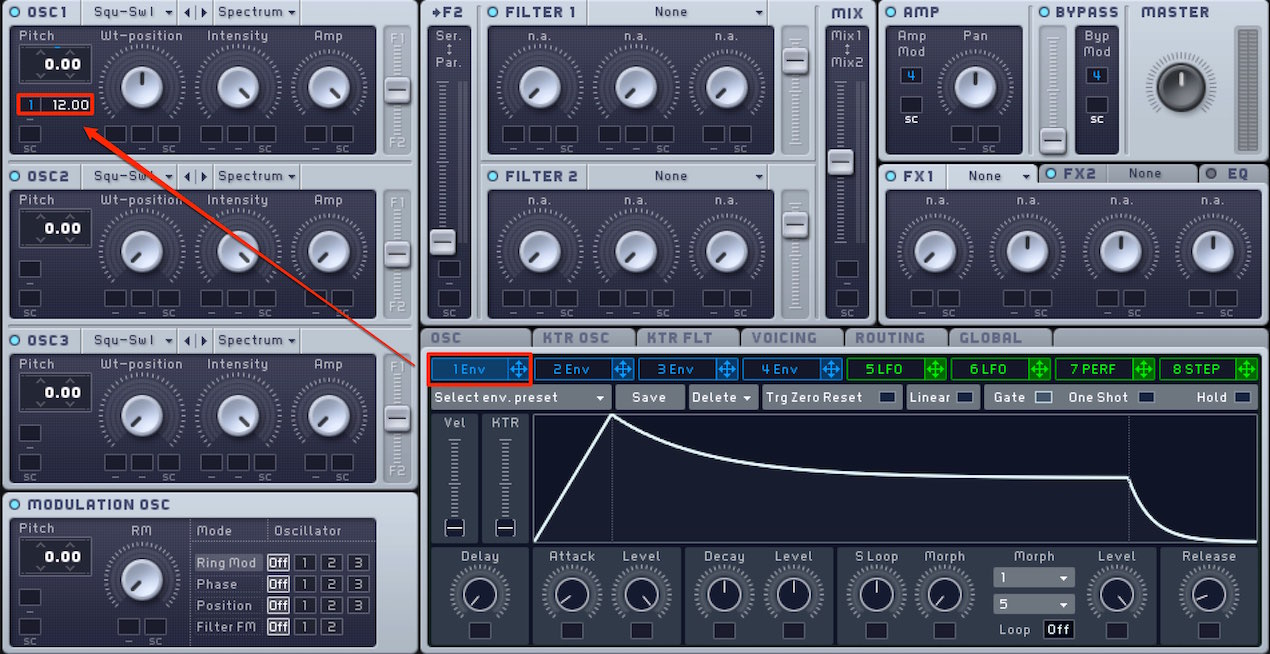This screenshot has height=654, width=1270.
Task: Open OSC2 Spectrum mode dropdown
Action: [257, 176]
